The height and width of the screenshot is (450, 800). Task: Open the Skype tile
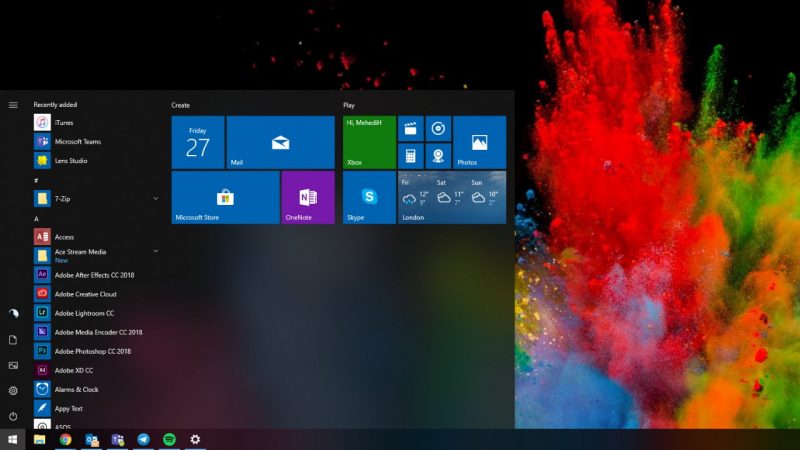(x=369, y=197)
